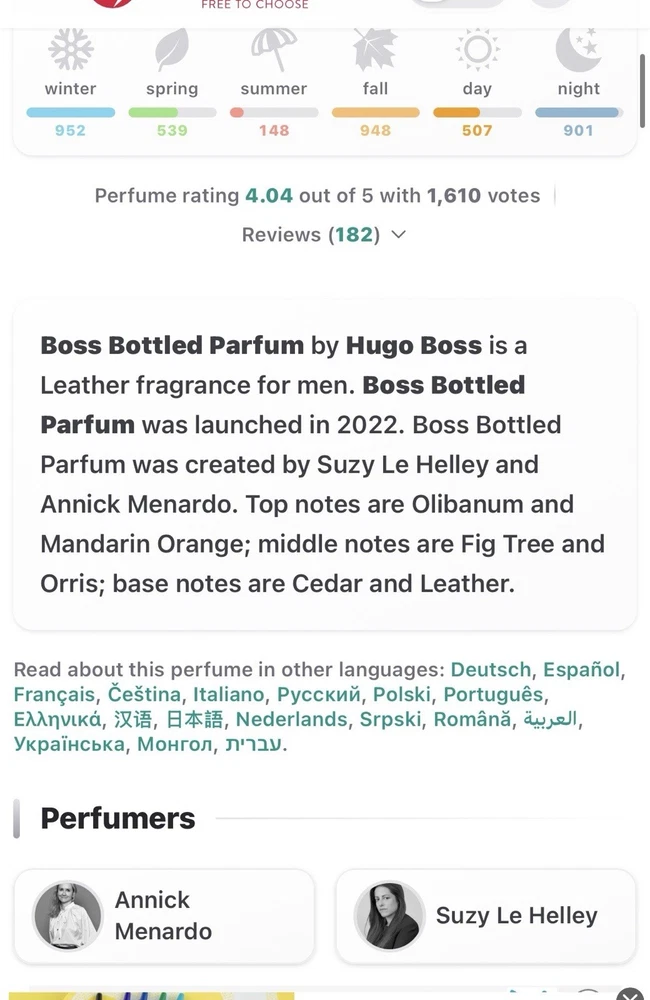Screen dimensions: 650x1000
Task: Click the summer umbrella icon
Action: click(273, 50)
